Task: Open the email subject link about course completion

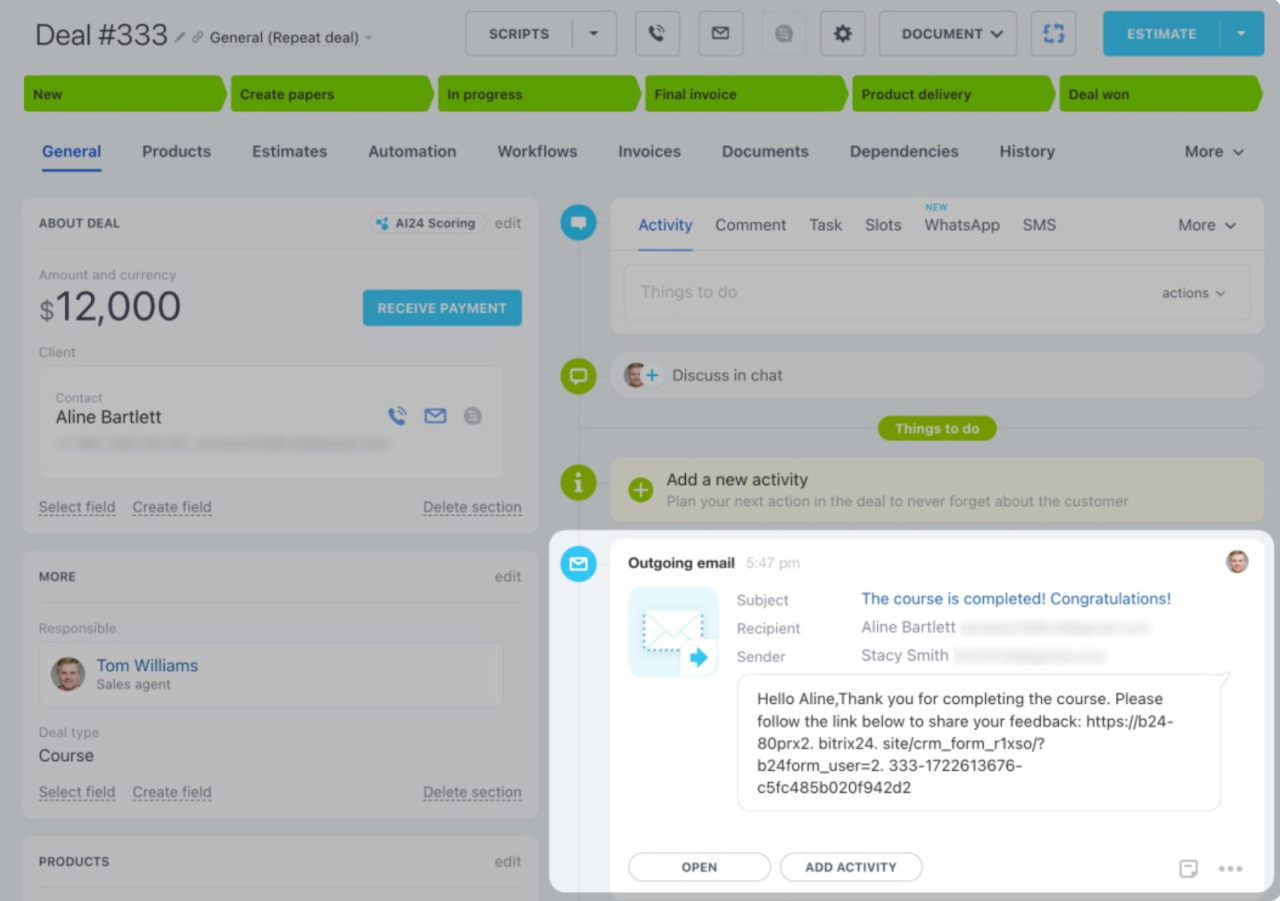Action: pos(1015,599)
